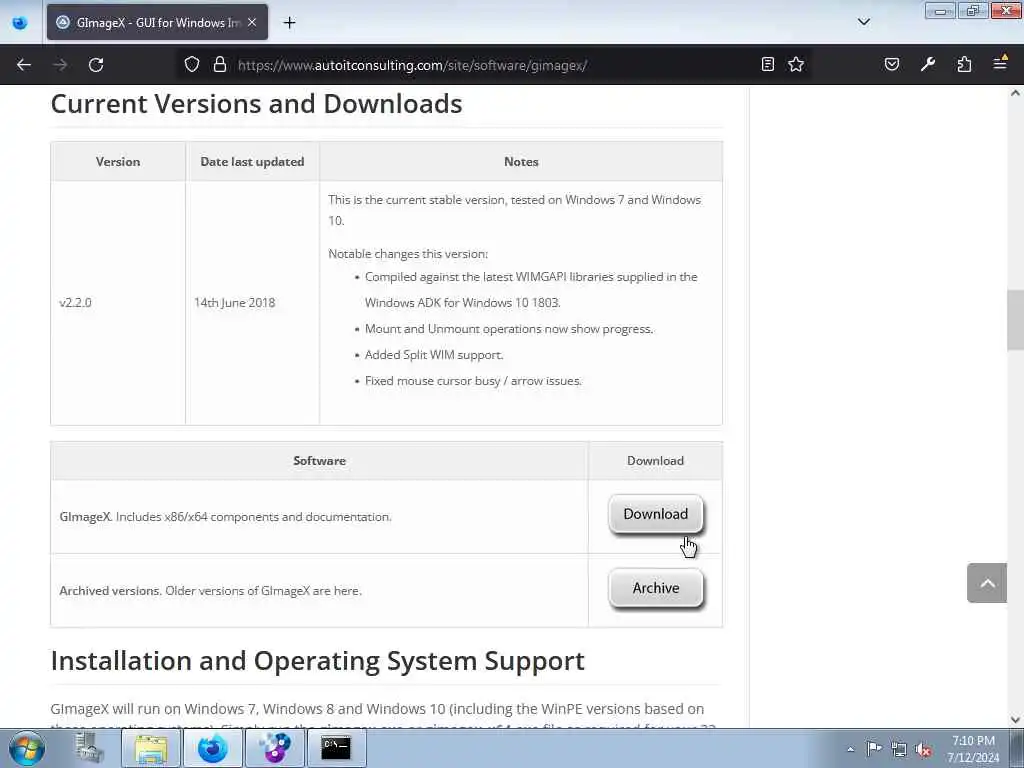Click the 'Date last updated' column header

click(x=252, y=161)
